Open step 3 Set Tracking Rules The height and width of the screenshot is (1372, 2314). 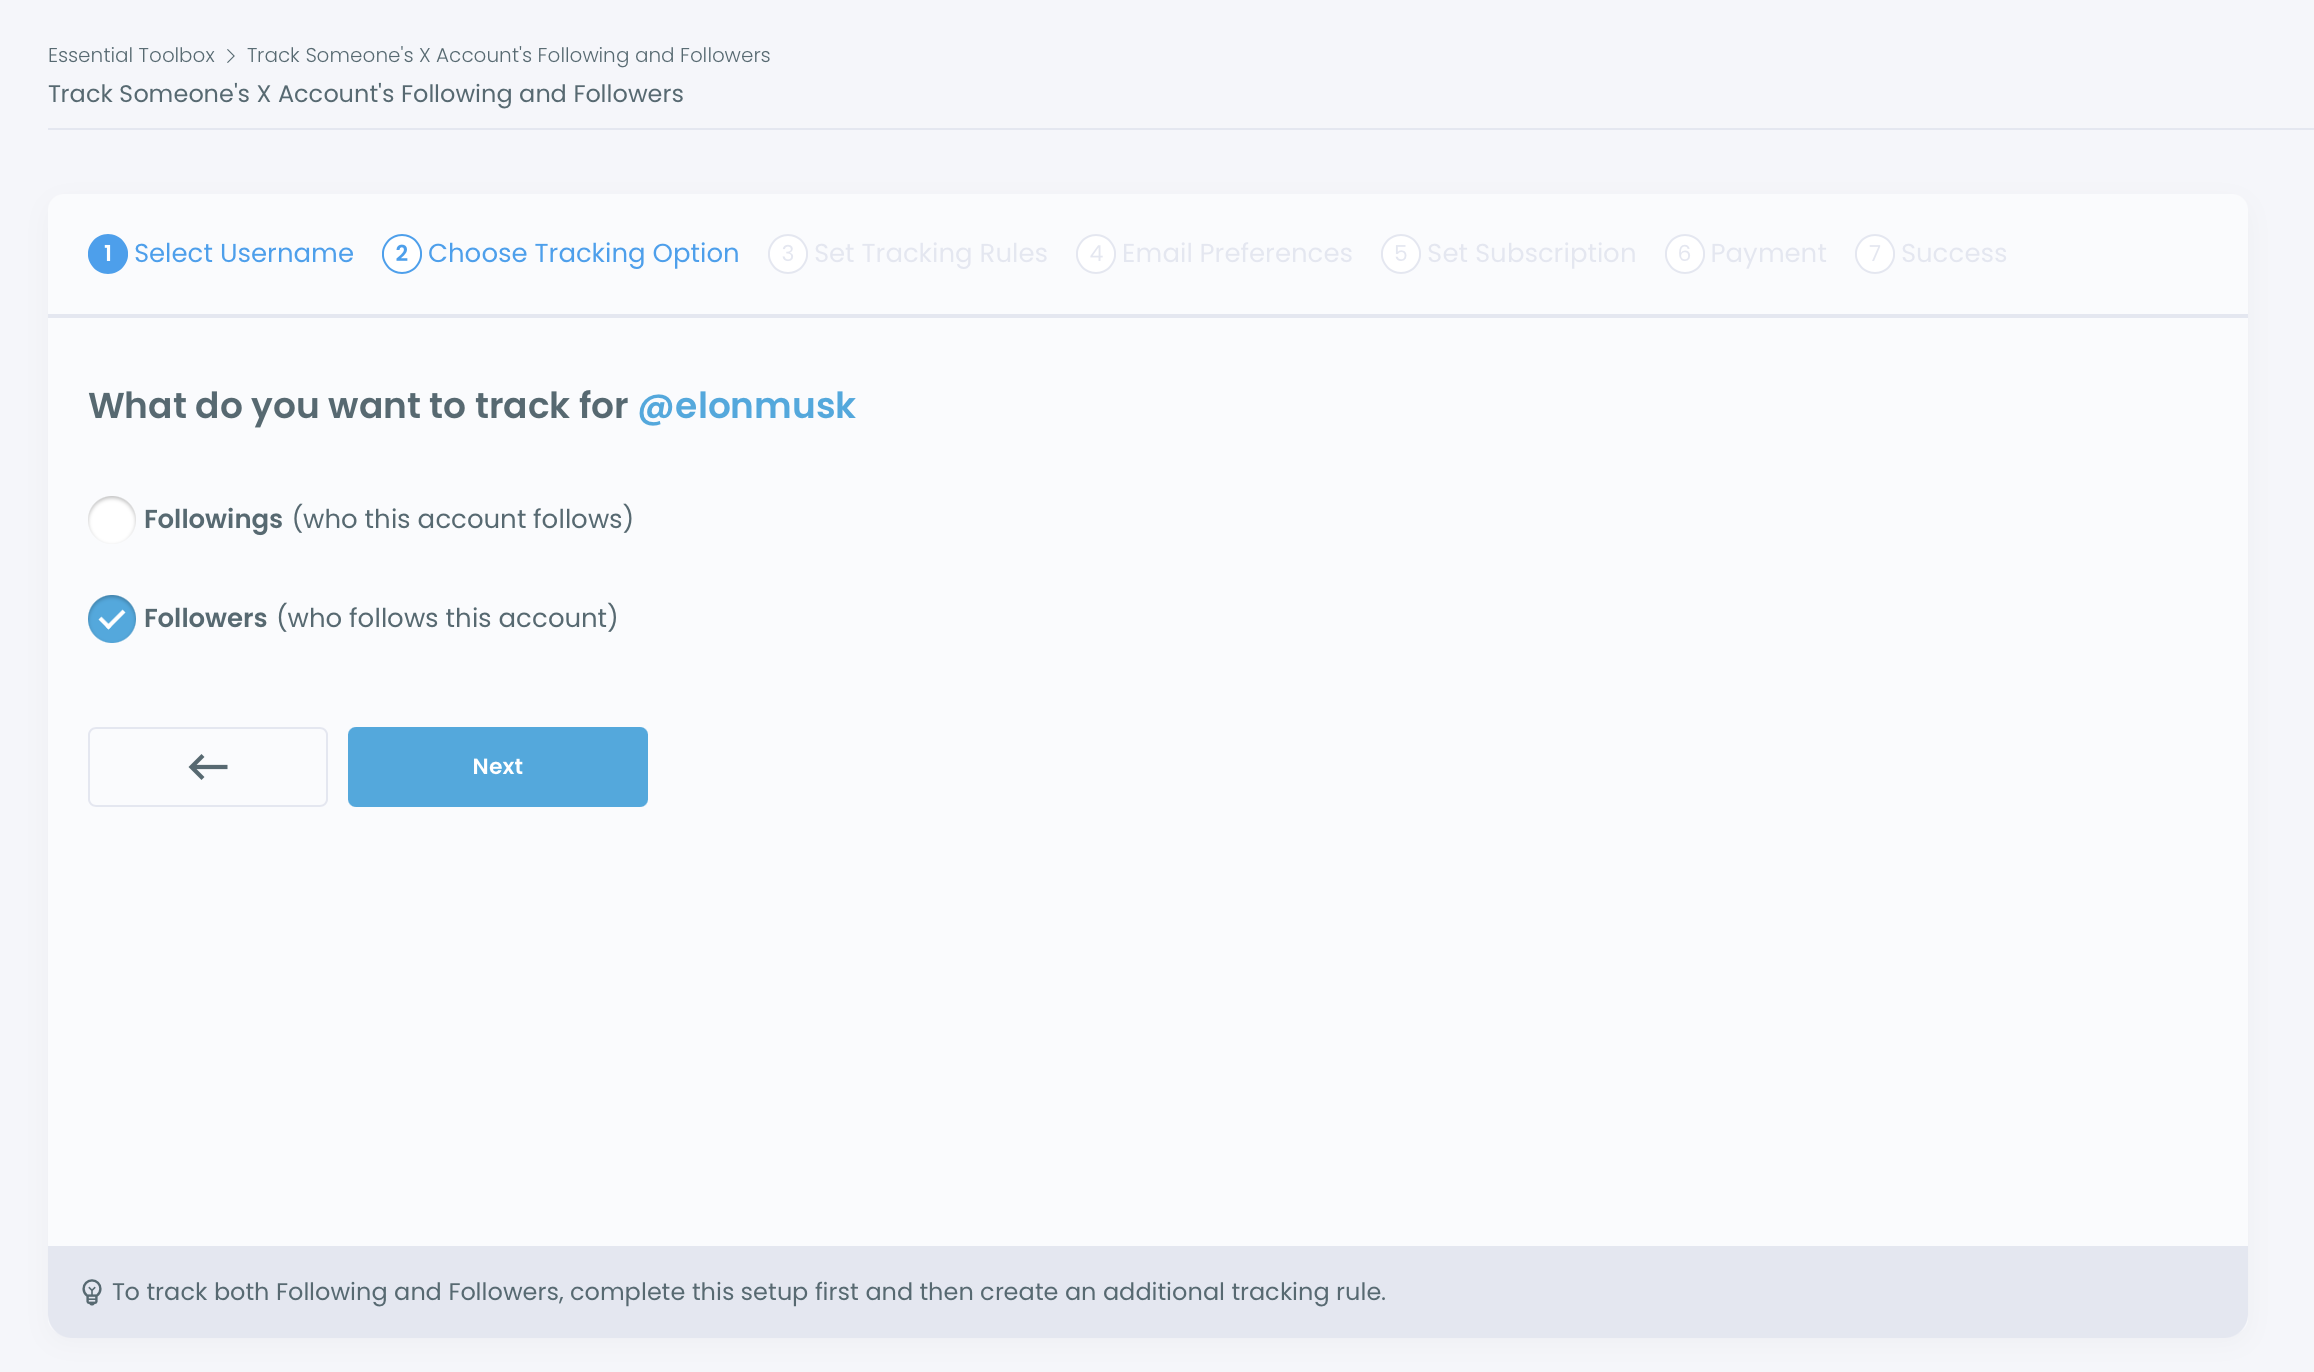[x=908, y=254]
